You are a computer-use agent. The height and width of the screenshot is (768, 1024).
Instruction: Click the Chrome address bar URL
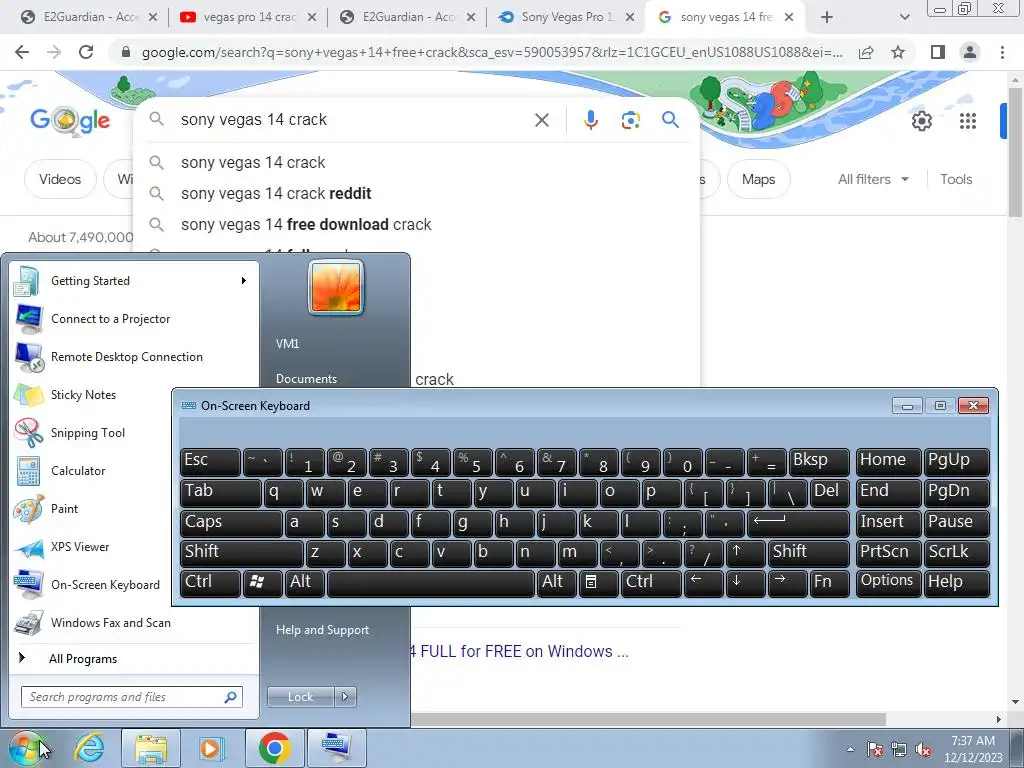tap(492, 52)
